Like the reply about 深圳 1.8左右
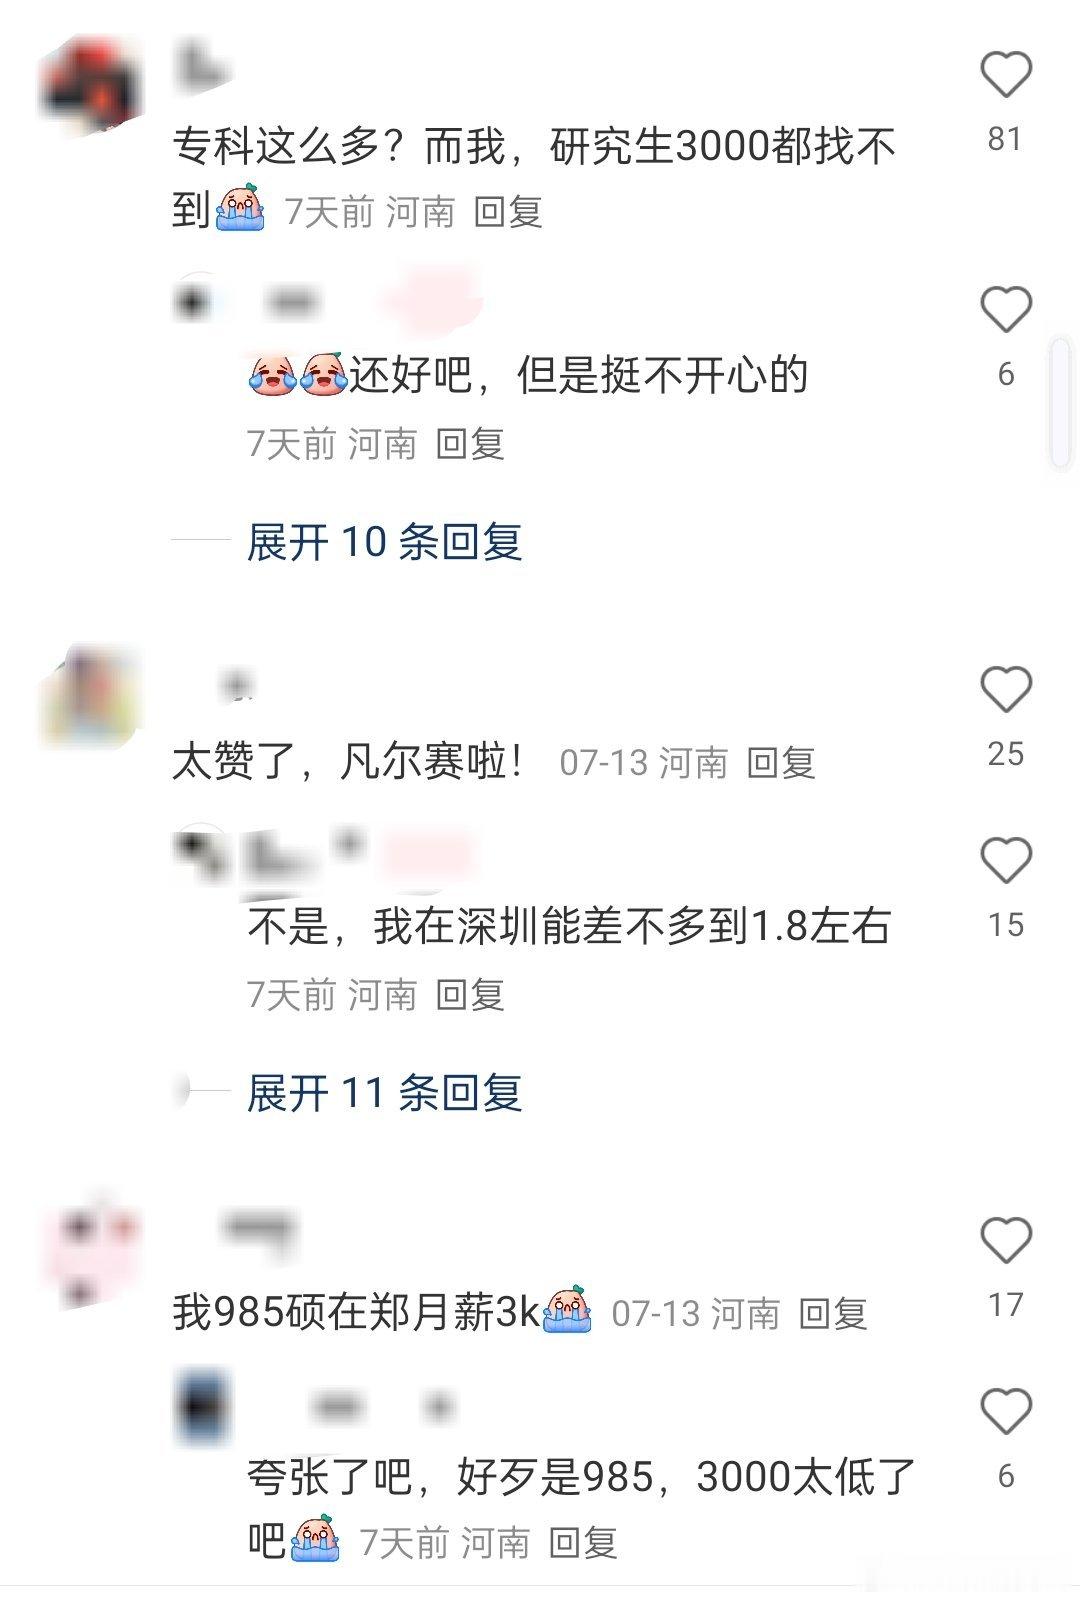Image resolution: width=1080 pixels, height=1601 pixels. (x=1005, y=861)
